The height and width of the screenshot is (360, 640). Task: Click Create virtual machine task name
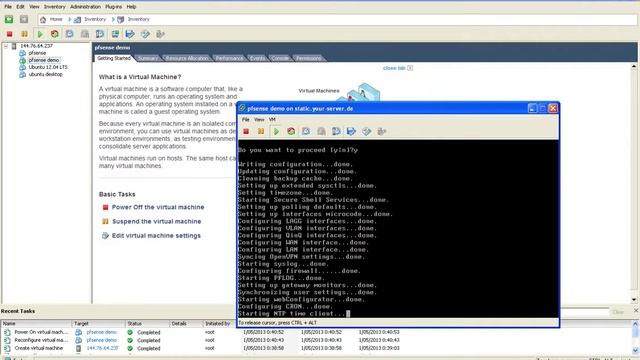(39, 348)
